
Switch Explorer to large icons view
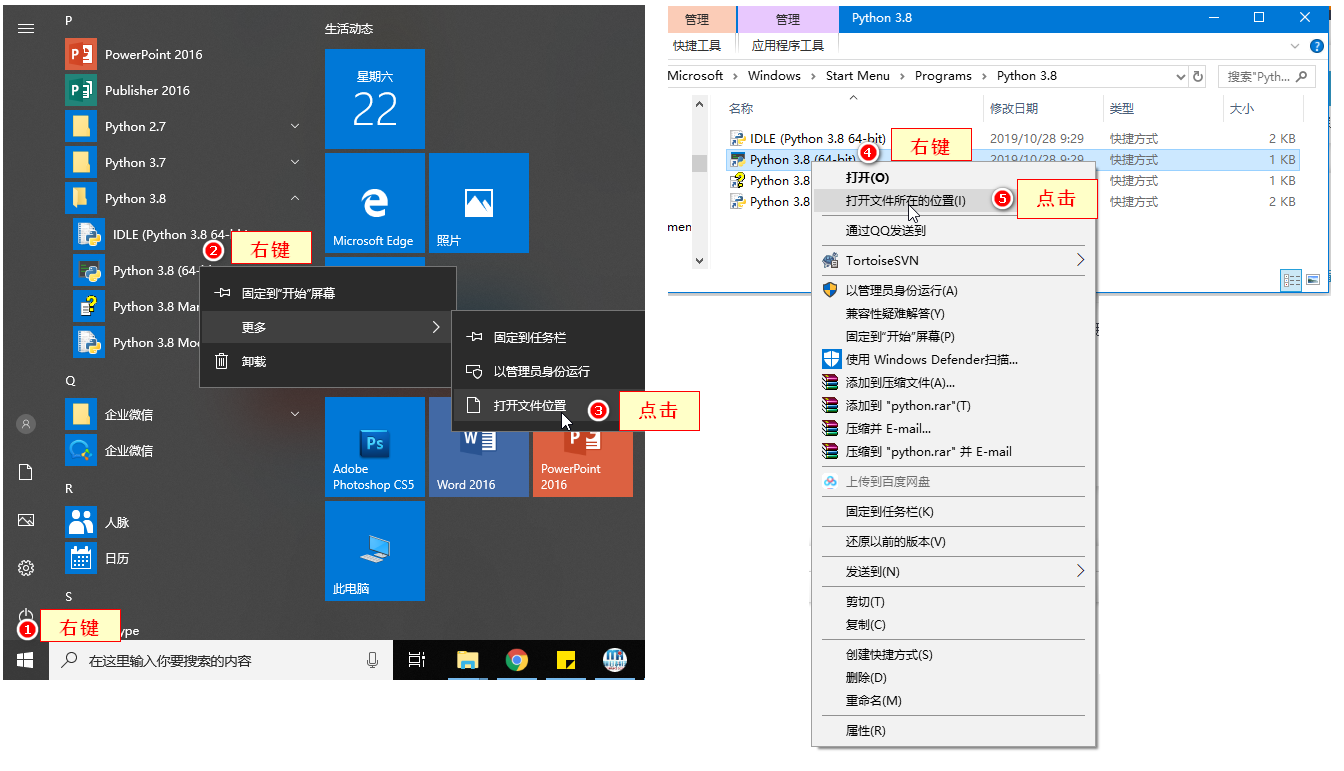tap(1313, 280)
